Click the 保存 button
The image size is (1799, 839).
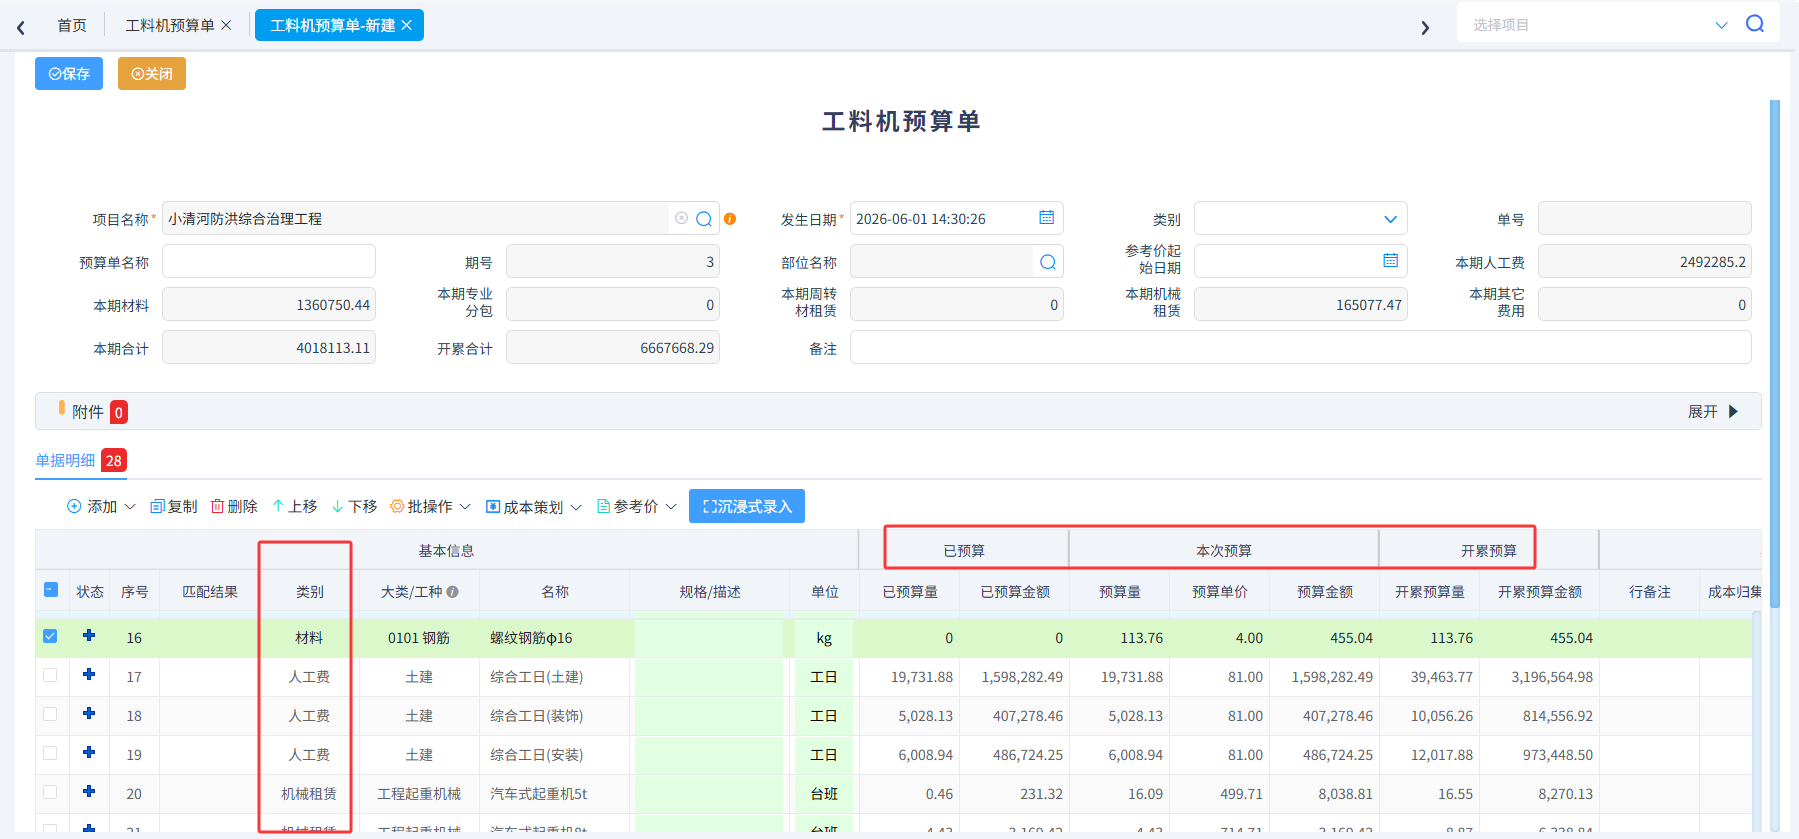[69, 73]
